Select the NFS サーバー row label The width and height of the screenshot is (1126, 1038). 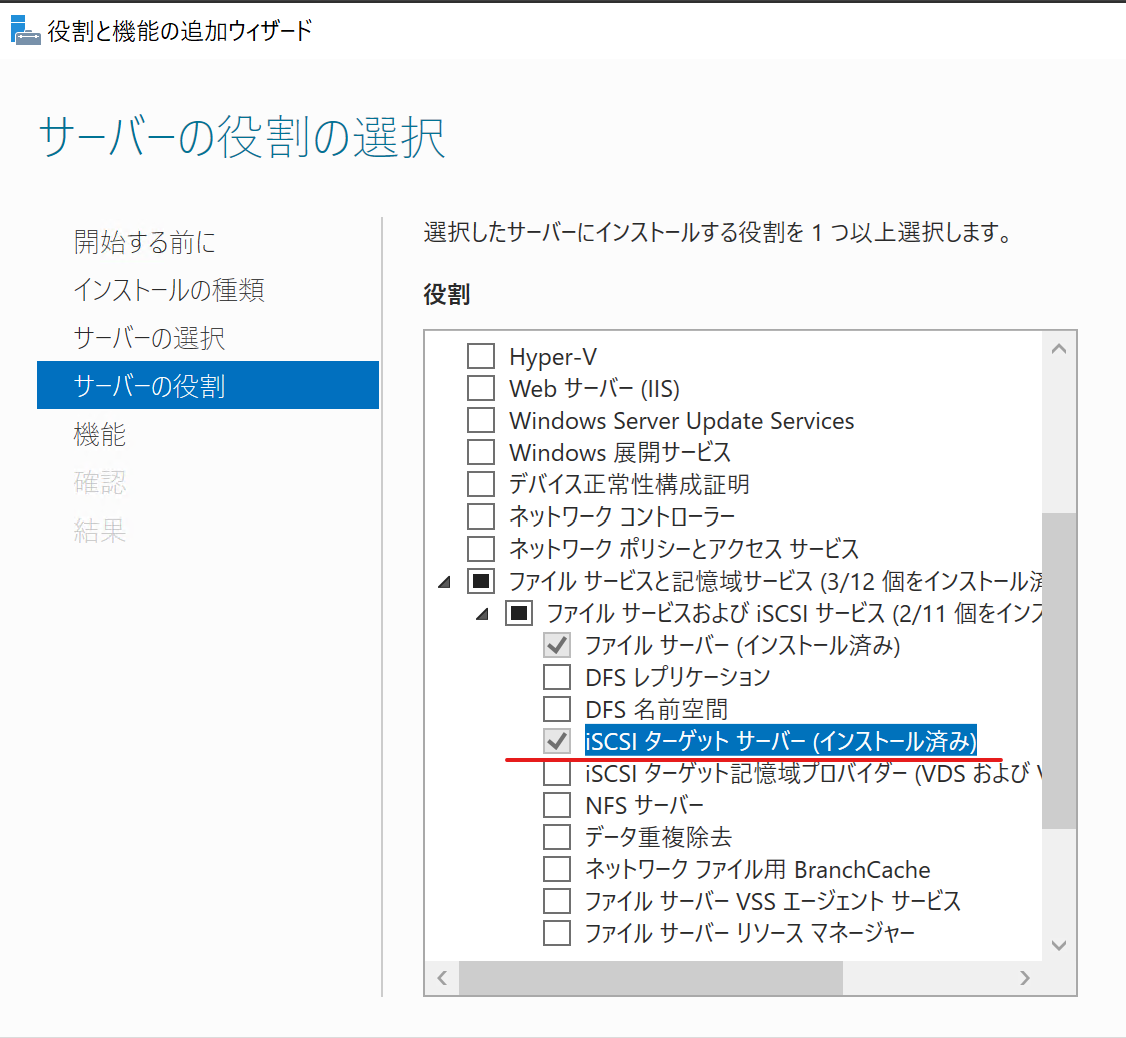(x=644, y=805)
